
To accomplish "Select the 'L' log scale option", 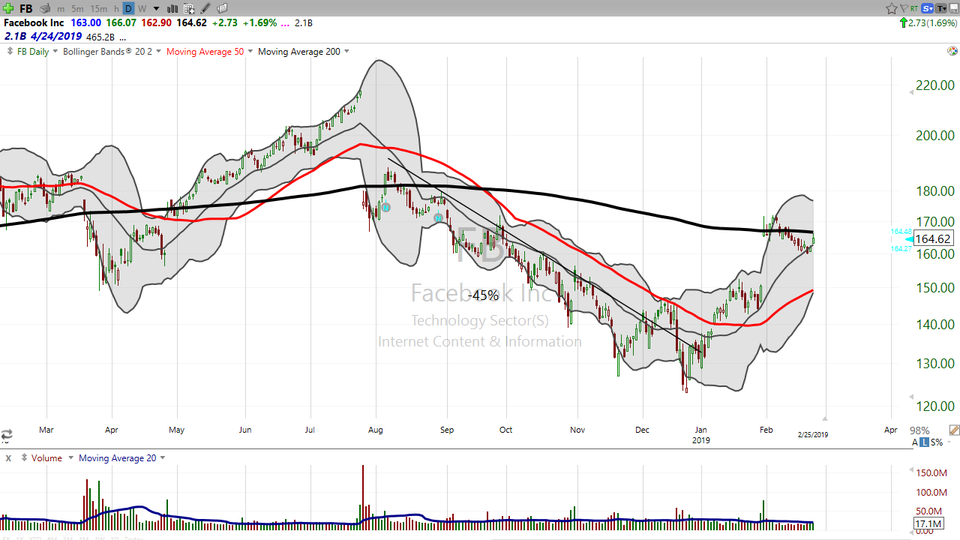I will point(924,442).
